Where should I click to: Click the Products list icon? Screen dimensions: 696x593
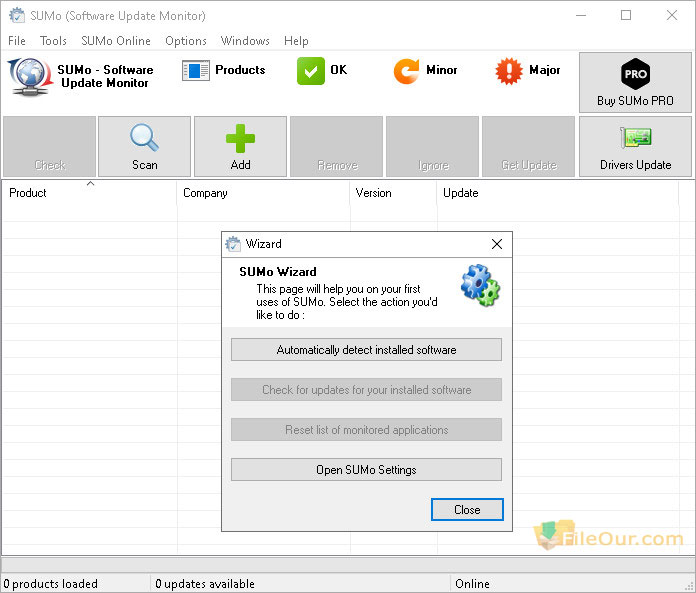click(196, 71)
